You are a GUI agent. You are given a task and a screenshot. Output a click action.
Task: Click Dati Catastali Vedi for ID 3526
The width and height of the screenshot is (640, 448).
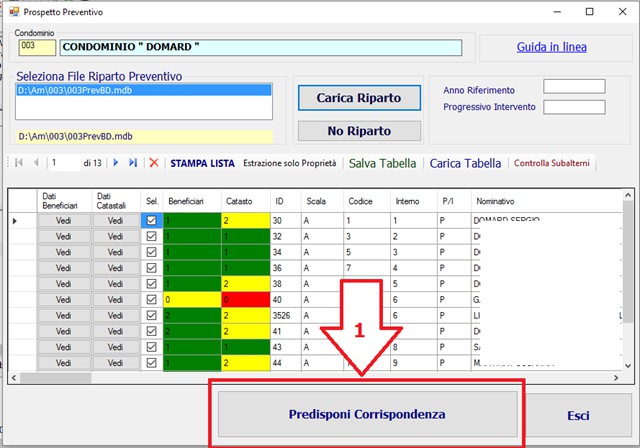(x=116, y=315)
